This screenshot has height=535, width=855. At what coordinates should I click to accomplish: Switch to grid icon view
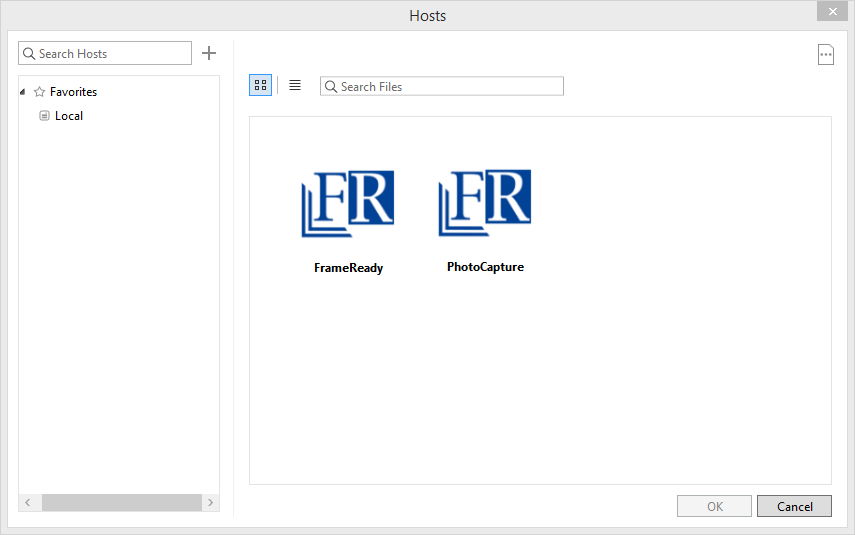pos(261,85)
